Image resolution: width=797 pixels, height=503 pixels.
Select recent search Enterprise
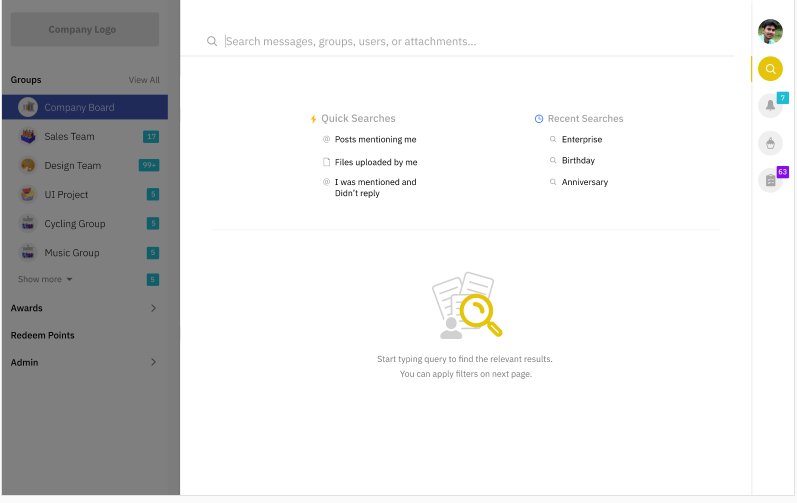click(581, 139)
